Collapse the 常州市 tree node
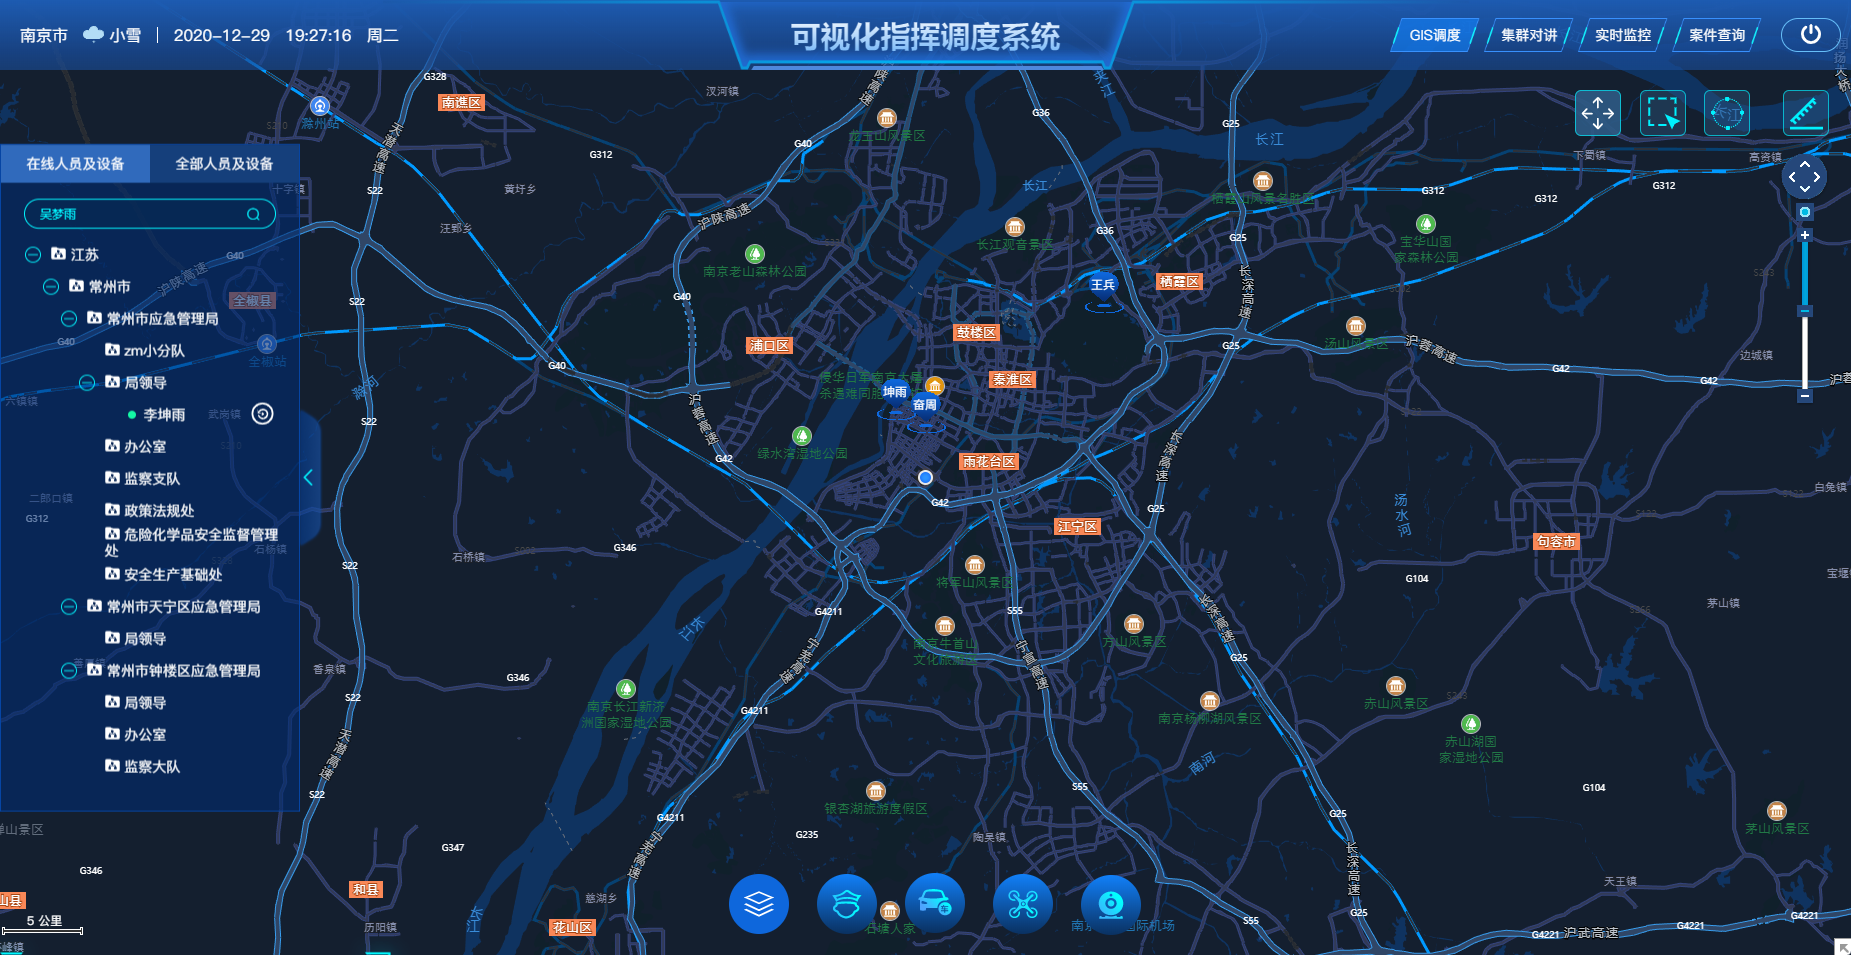The image size is (1851, 955). [x=51, y=286]
